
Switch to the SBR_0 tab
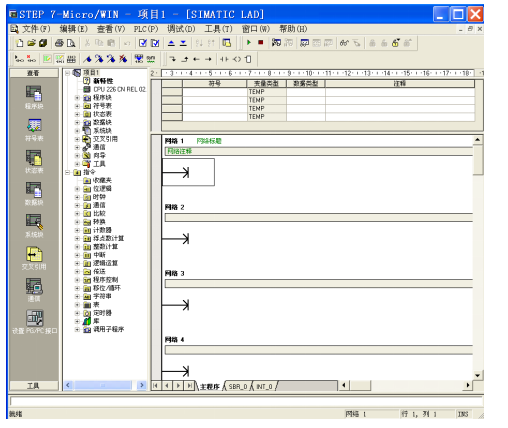pyautogui.click(x=238, y=386)
